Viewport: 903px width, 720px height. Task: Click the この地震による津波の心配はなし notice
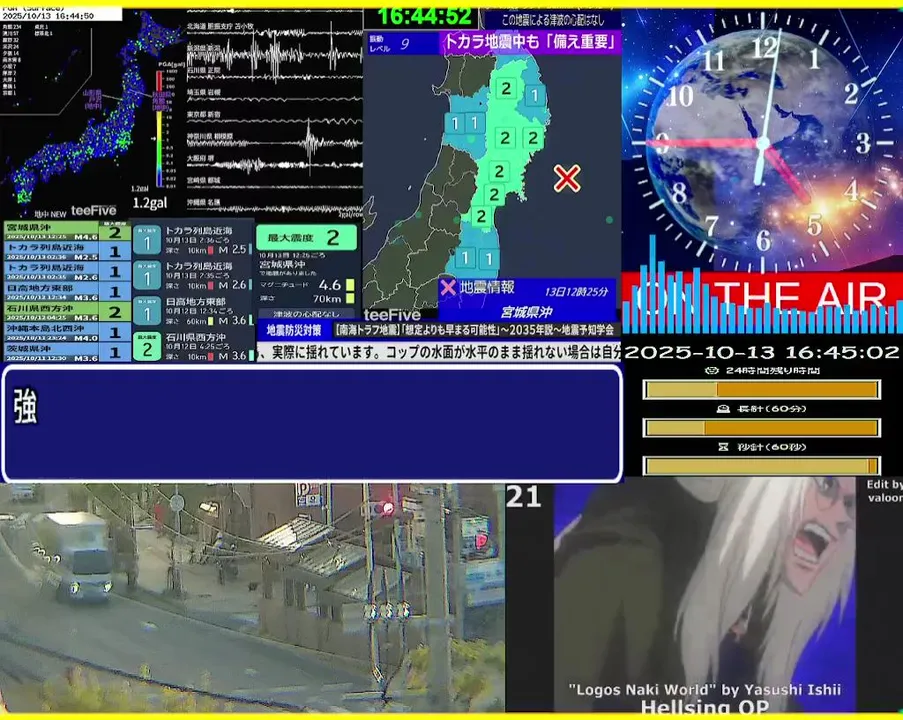(553, 20)
